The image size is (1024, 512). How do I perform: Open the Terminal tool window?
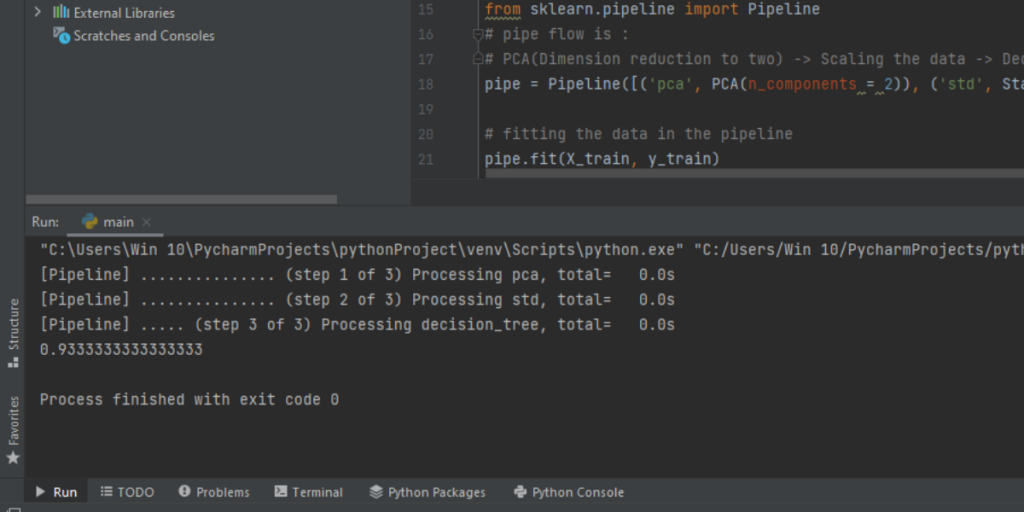[x=309, y=492]
